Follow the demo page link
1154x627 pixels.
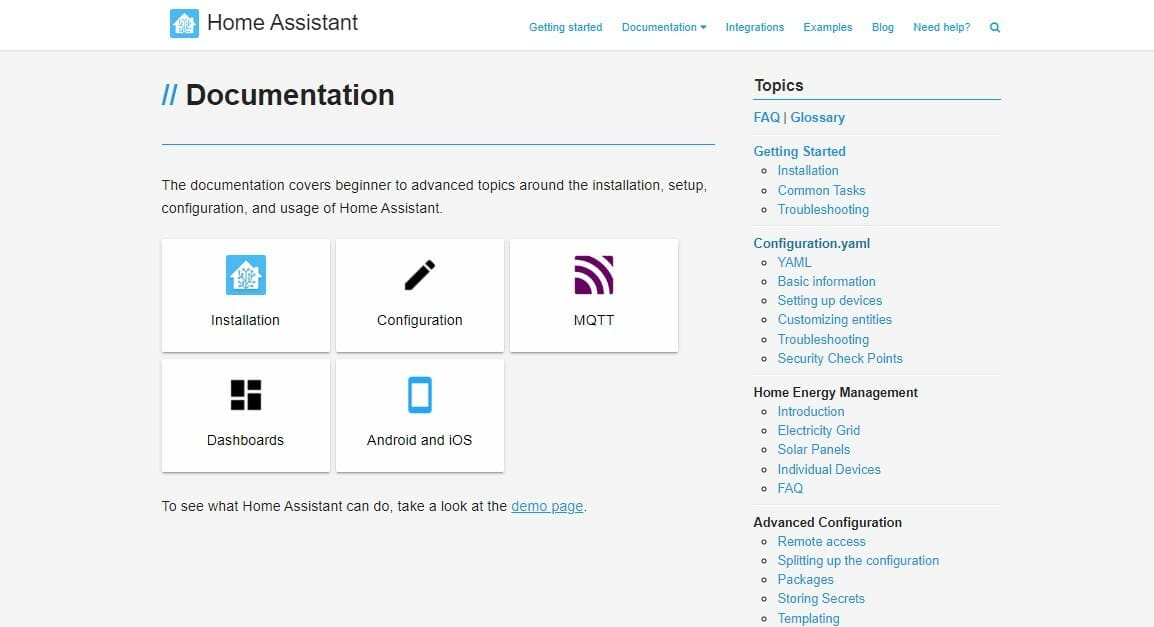[547, 506]
